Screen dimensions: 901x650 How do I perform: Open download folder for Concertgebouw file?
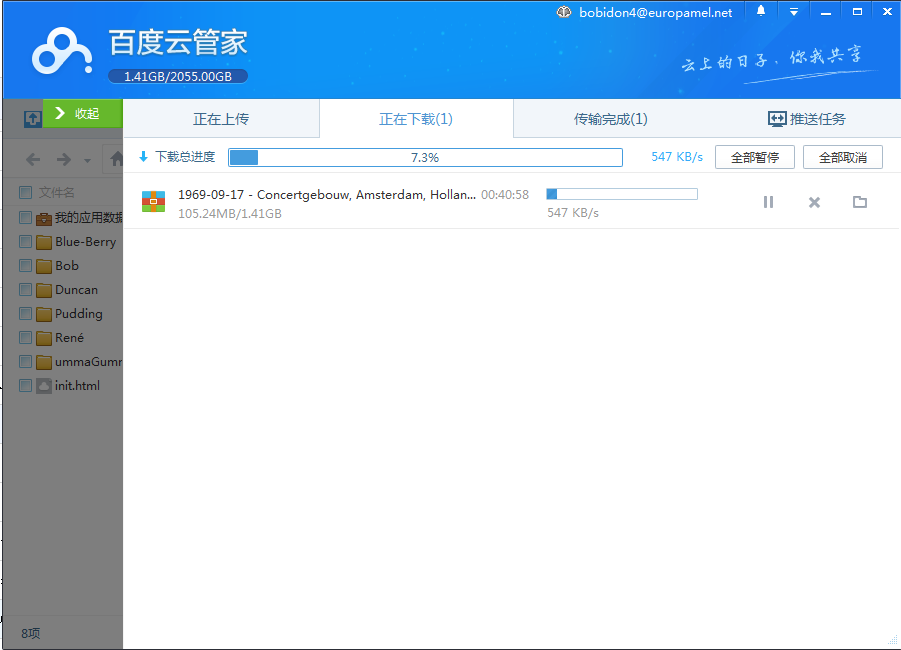click(x=859, y=202)
